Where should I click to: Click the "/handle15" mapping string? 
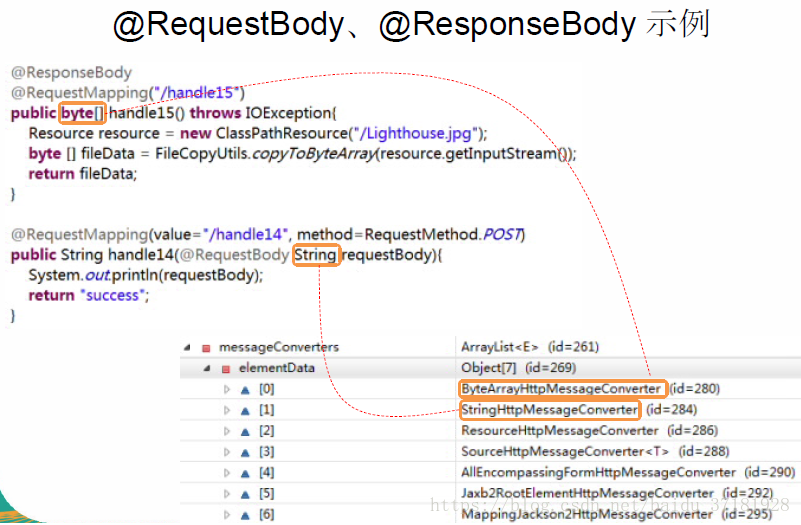[197, 92]
